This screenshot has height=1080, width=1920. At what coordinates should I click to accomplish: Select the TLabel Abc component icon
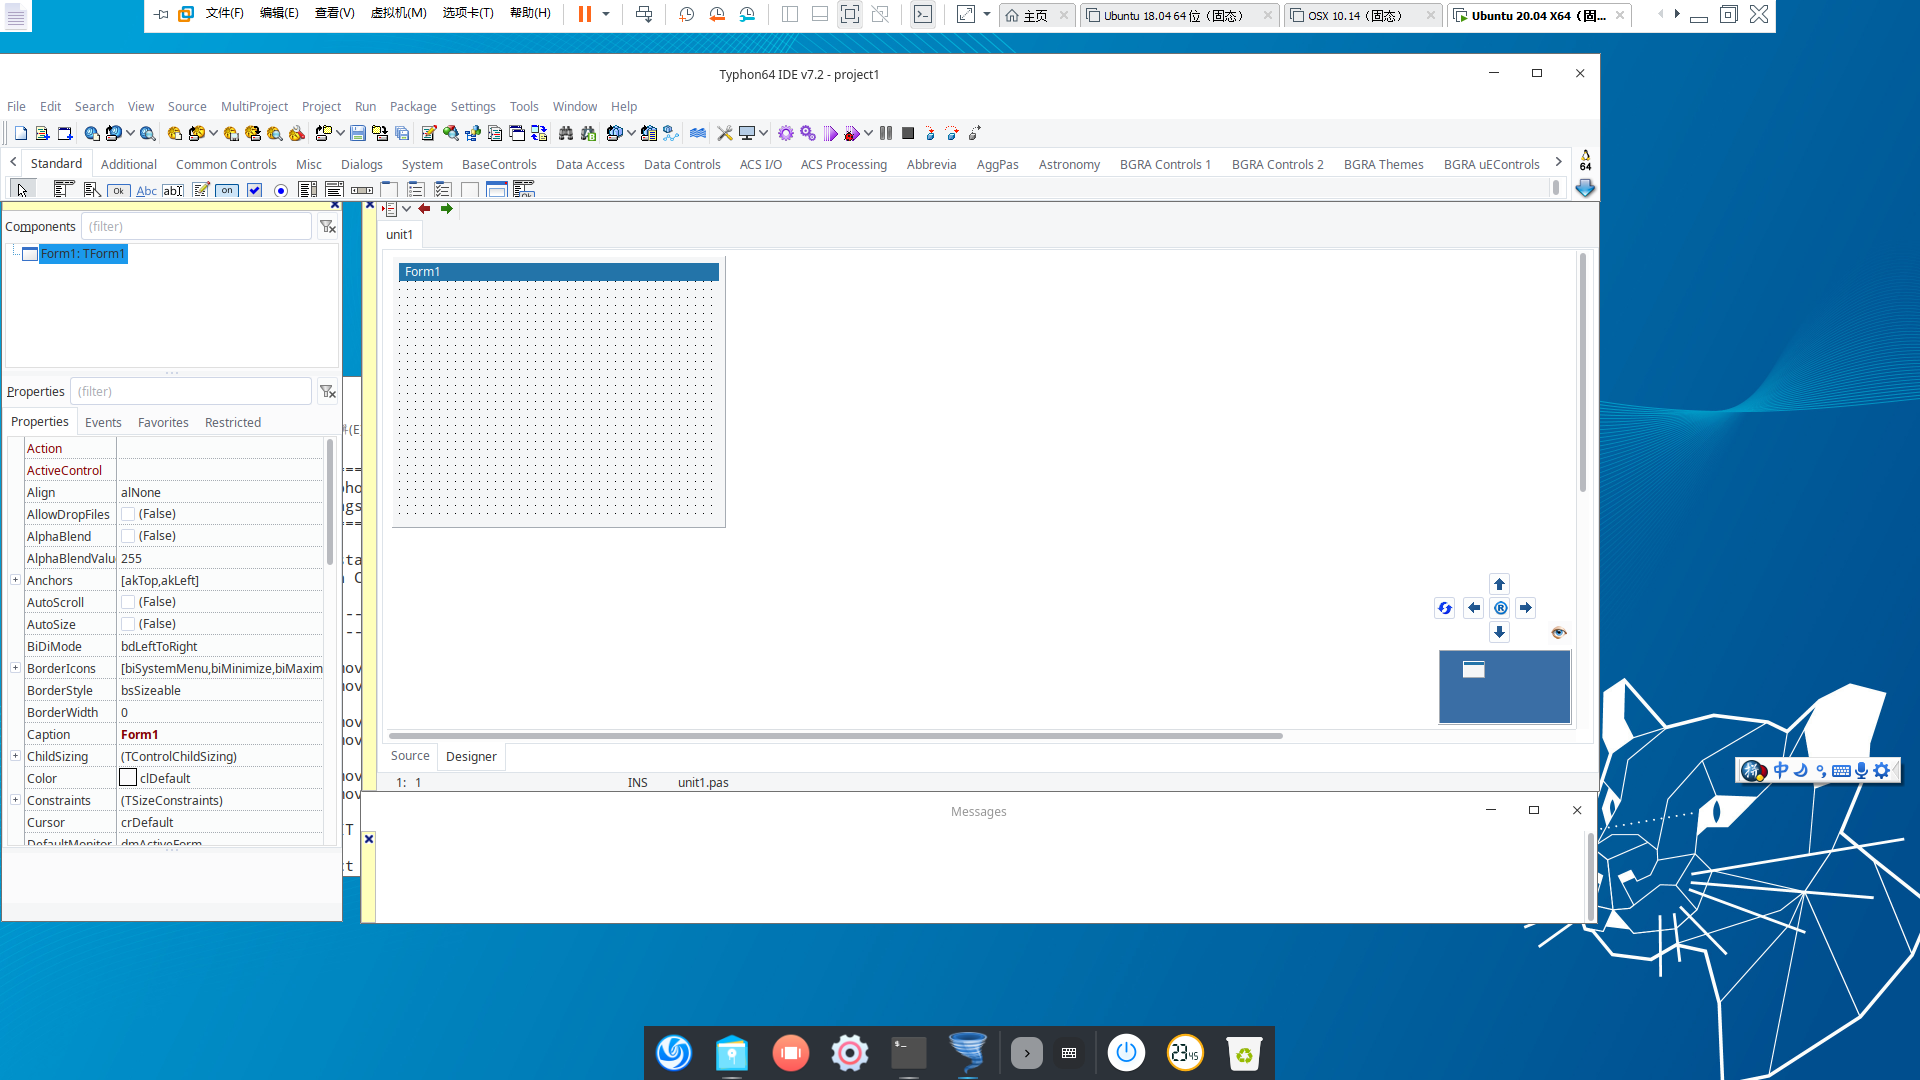(146, 190)
